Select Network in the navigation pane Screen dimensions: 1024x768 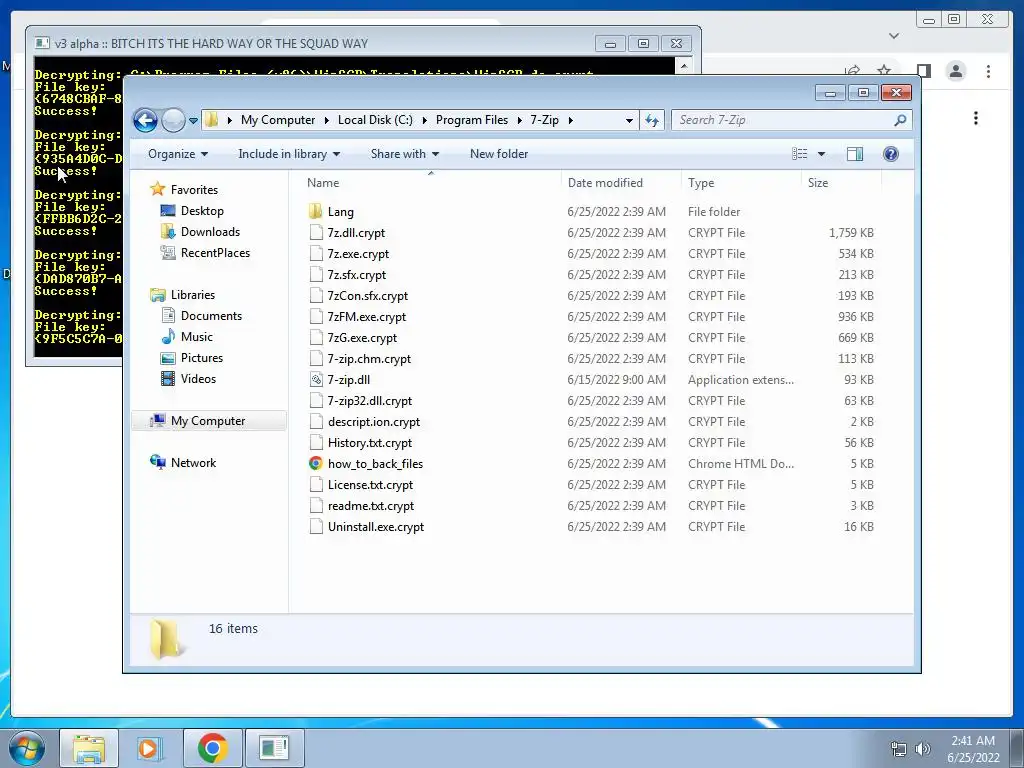pos(193,463)
